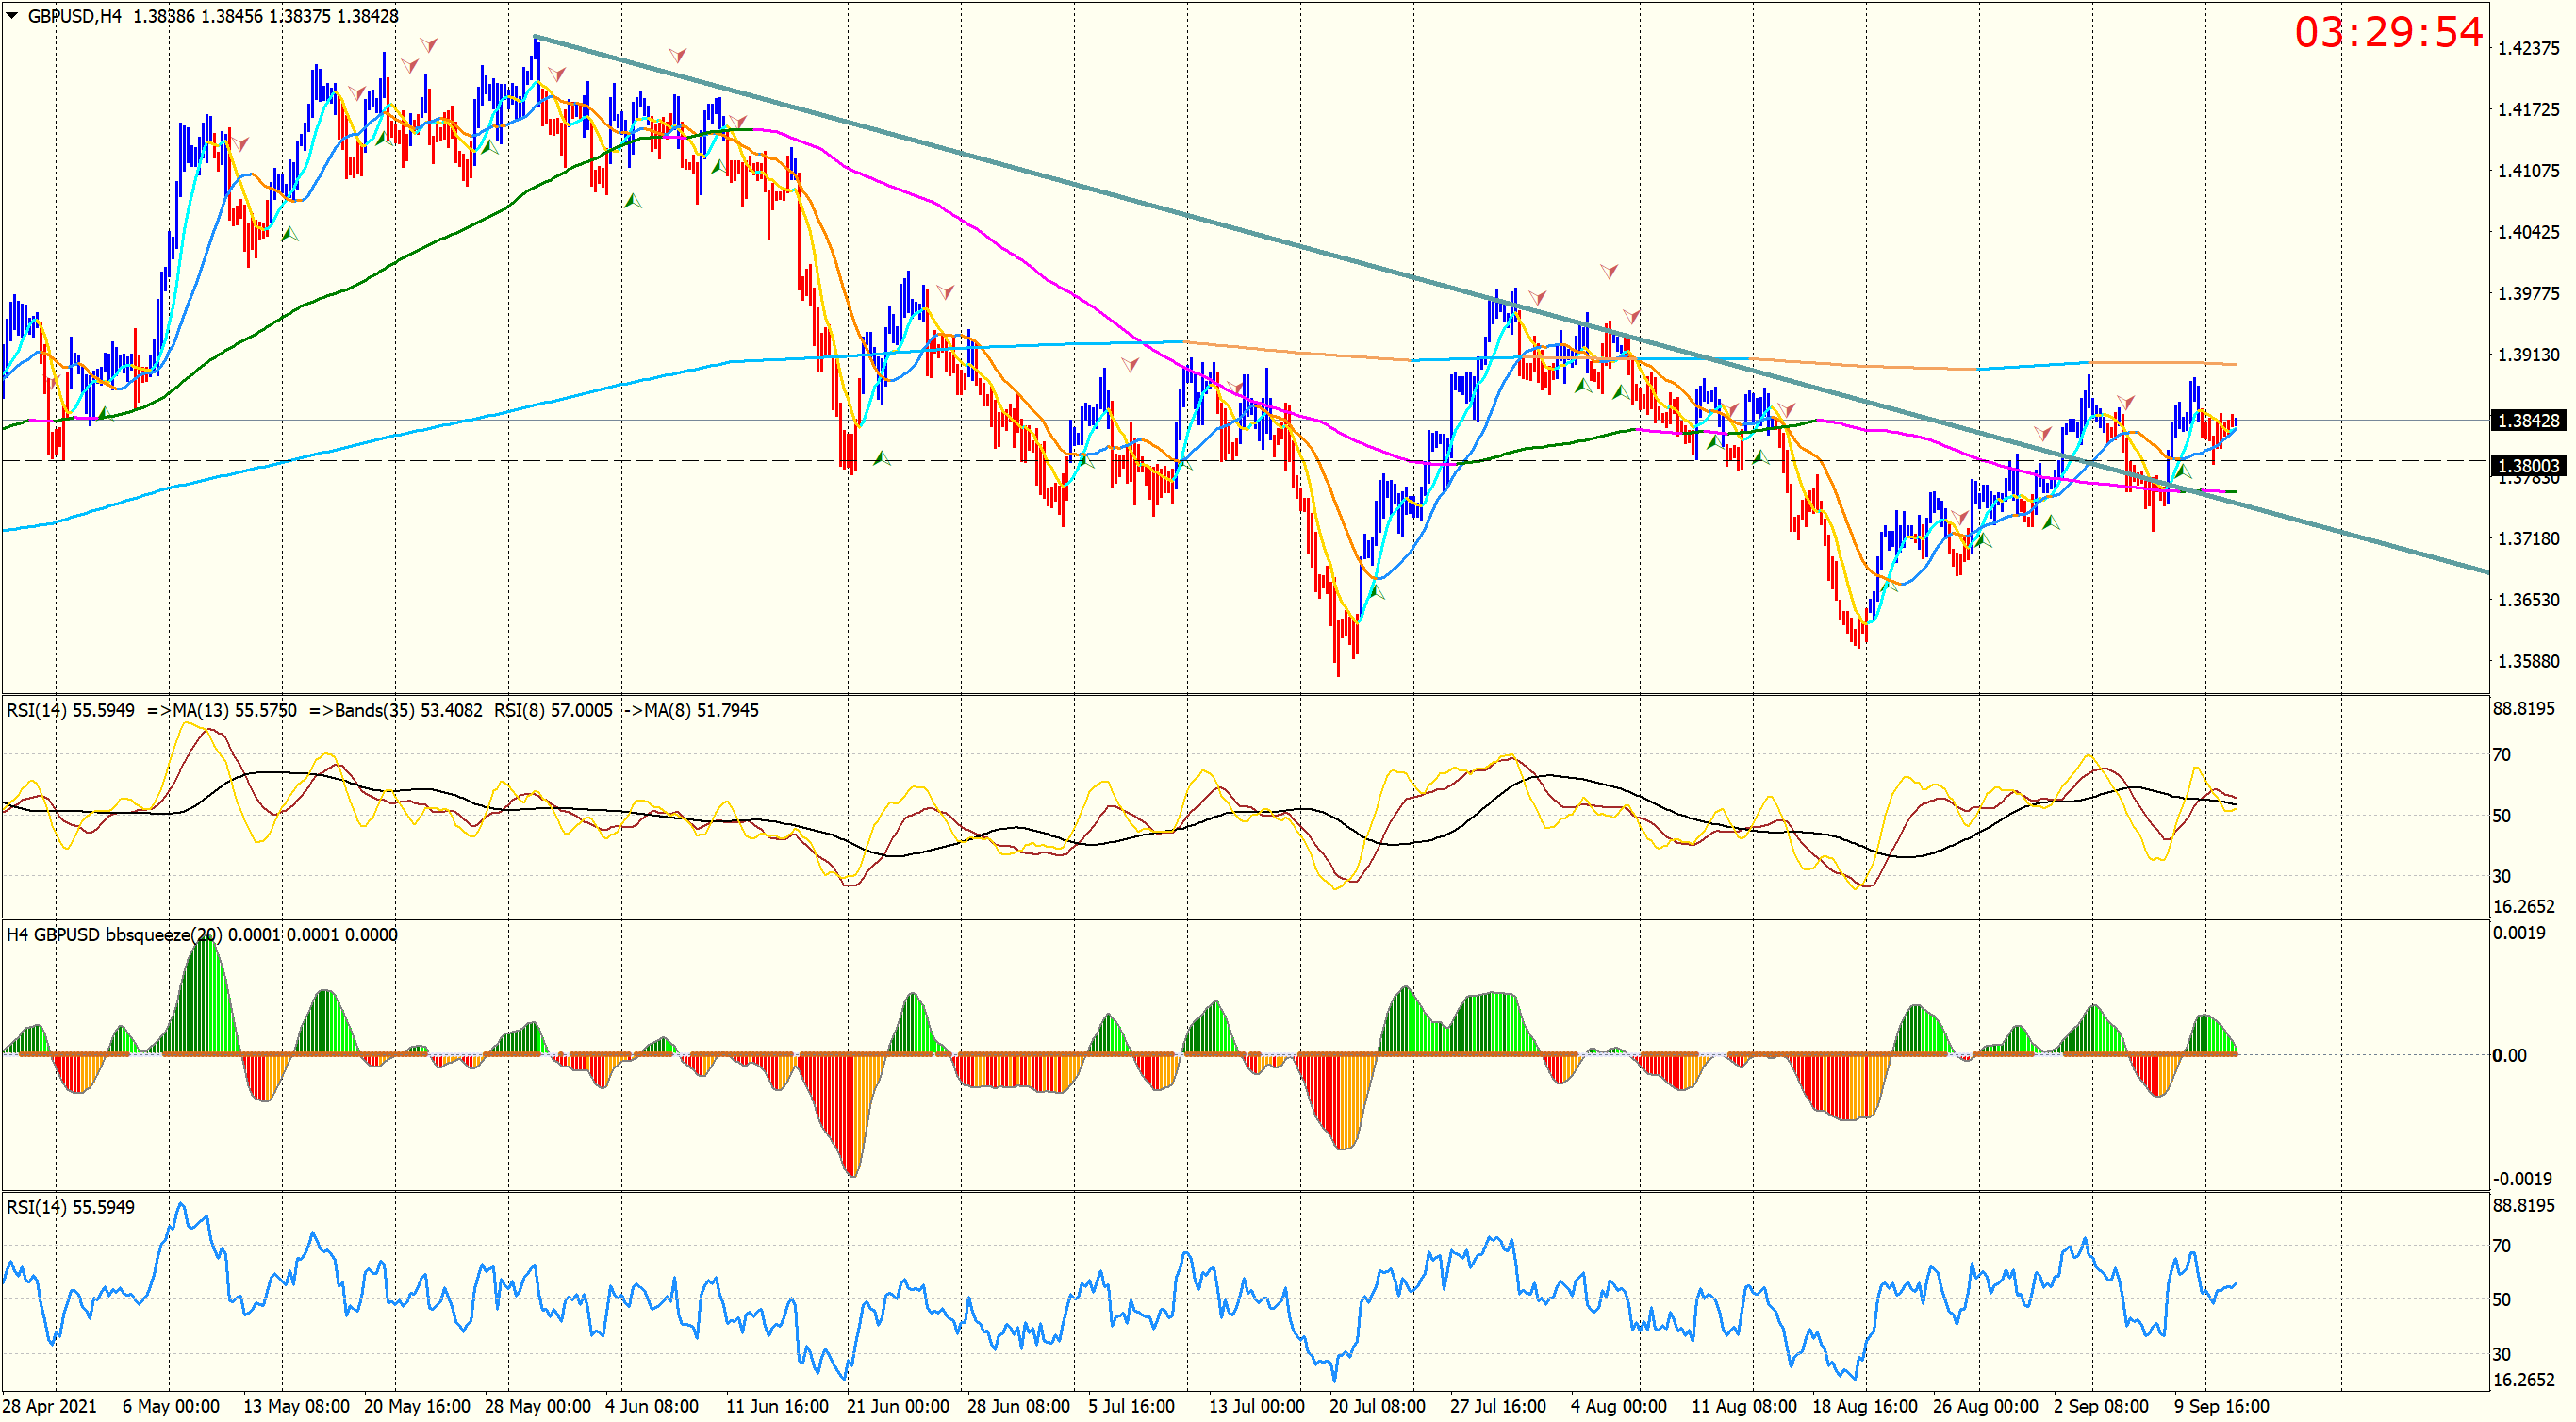Click the red countdown timer 03:29:54

tap(2387, 33)
